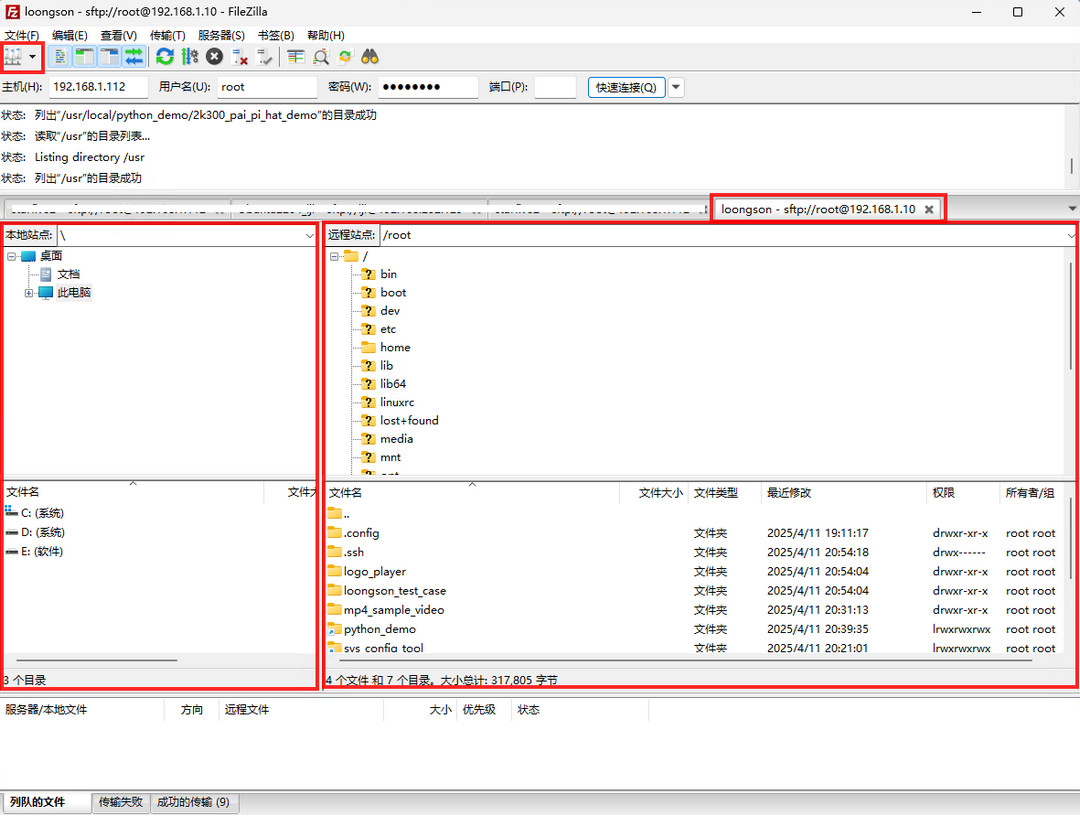Expand the 此电脑 tree node
Screen dimensions: 1080x816
point(29,293)
